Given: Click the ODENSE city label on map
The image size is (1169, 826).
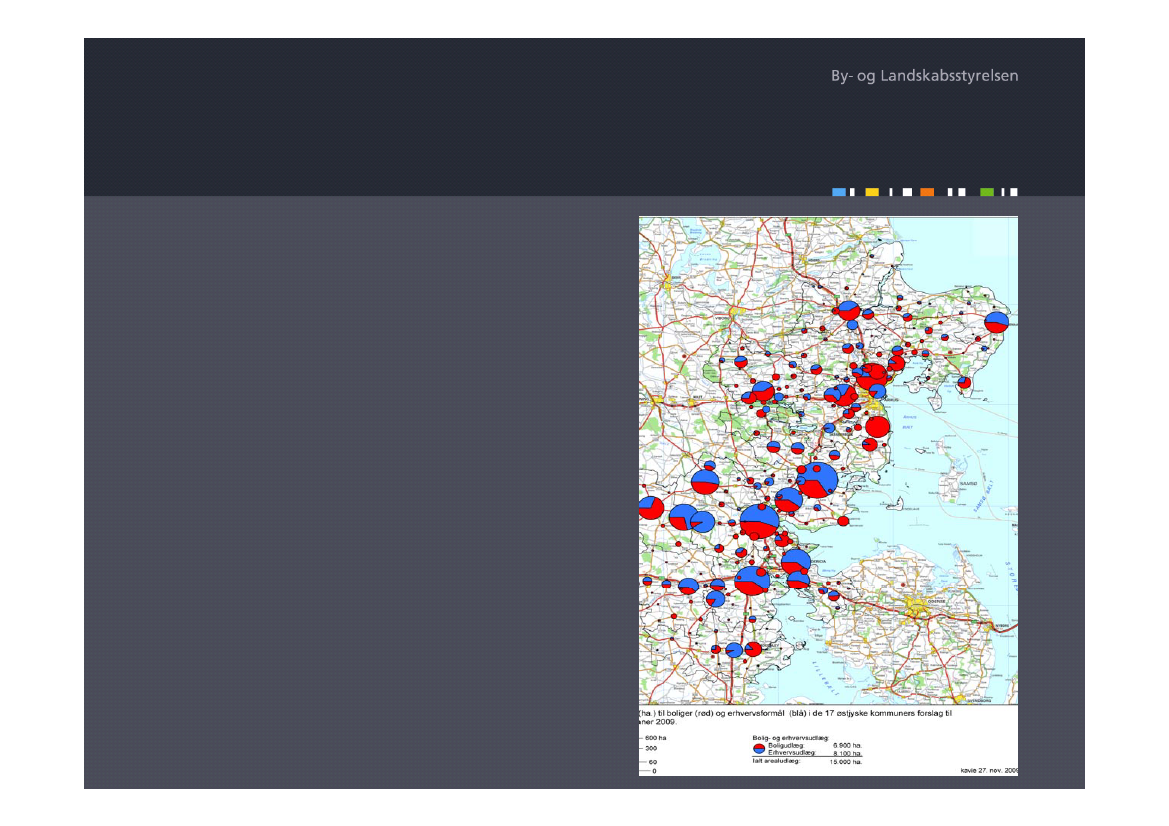Looking at the screenshot, I should 935,601.
